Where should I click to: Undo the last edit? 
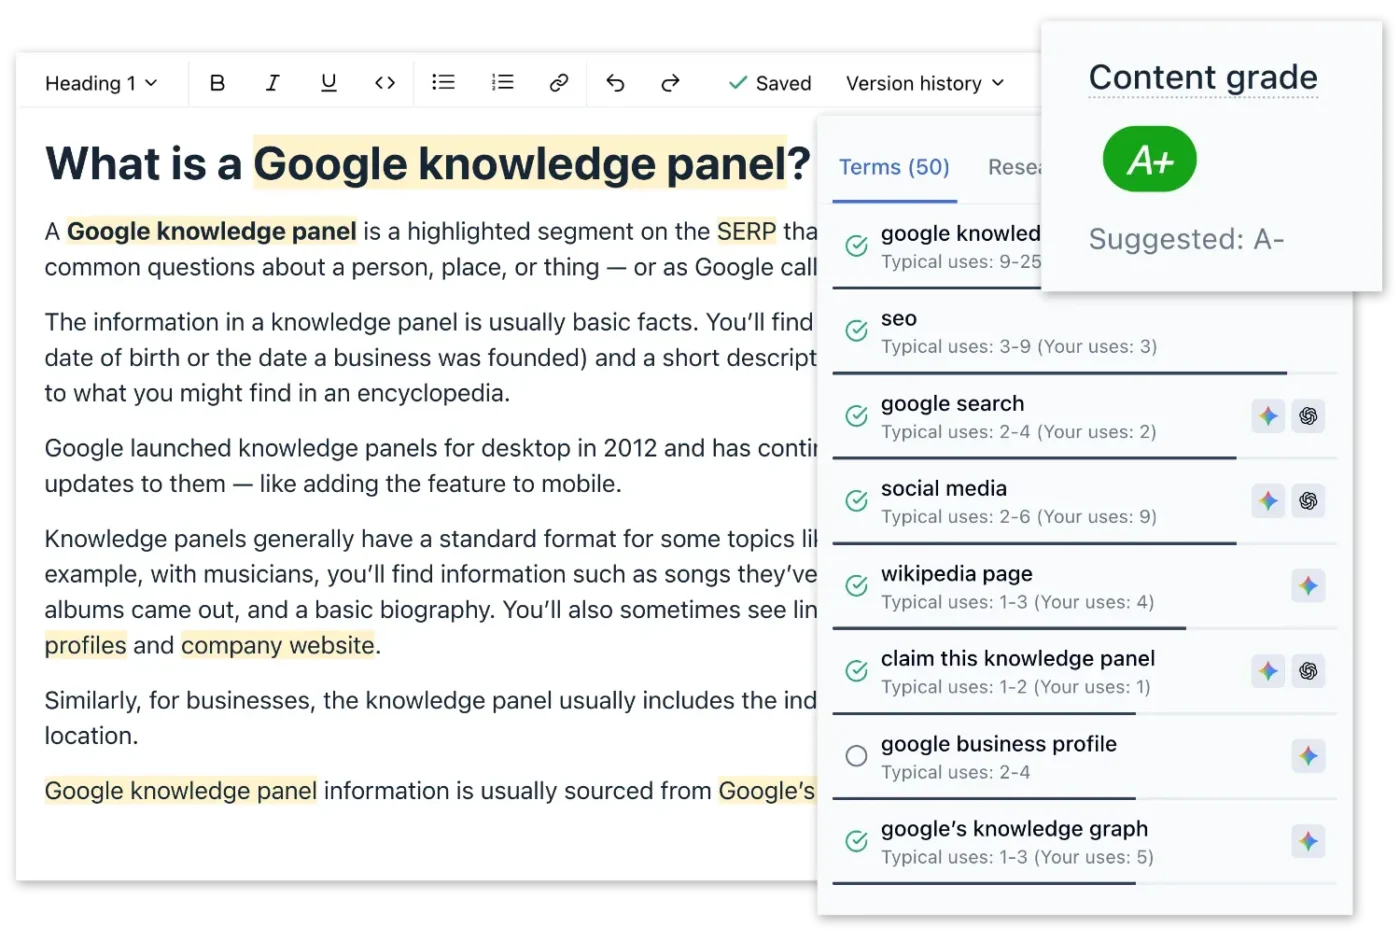[x=615, y=83]
